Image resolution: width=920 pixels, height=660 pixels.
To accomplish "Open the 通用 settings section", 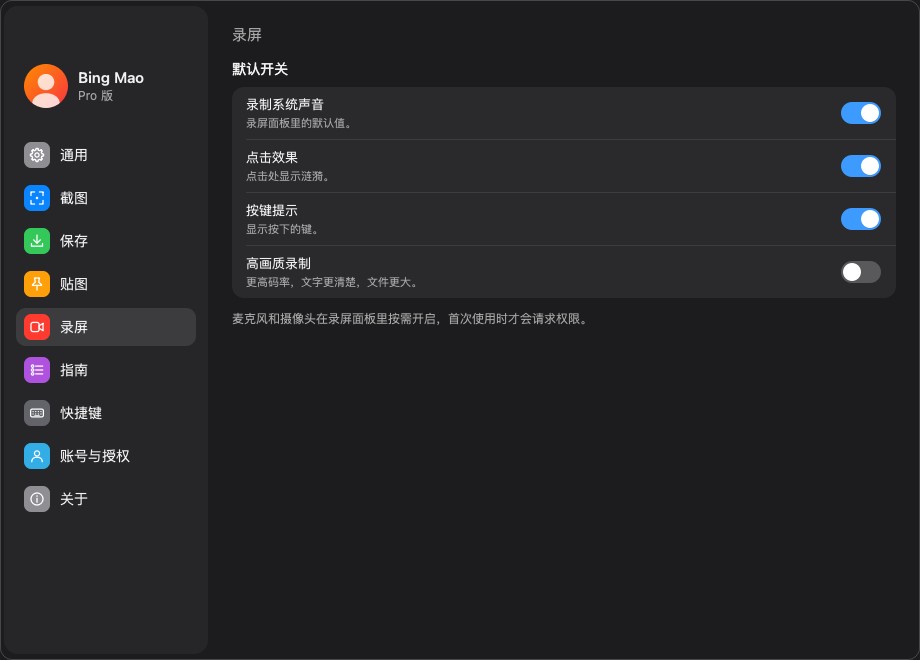I will [x=74, y=155].
